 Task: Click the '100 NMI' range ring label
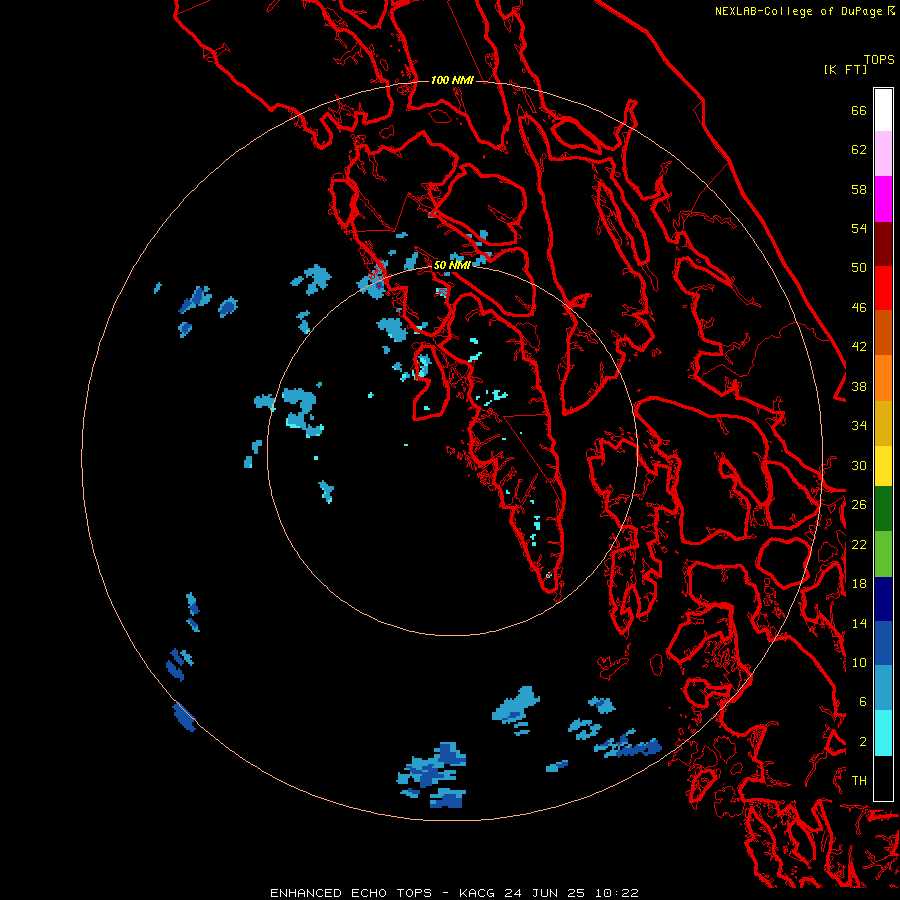[x=452, y=80]
